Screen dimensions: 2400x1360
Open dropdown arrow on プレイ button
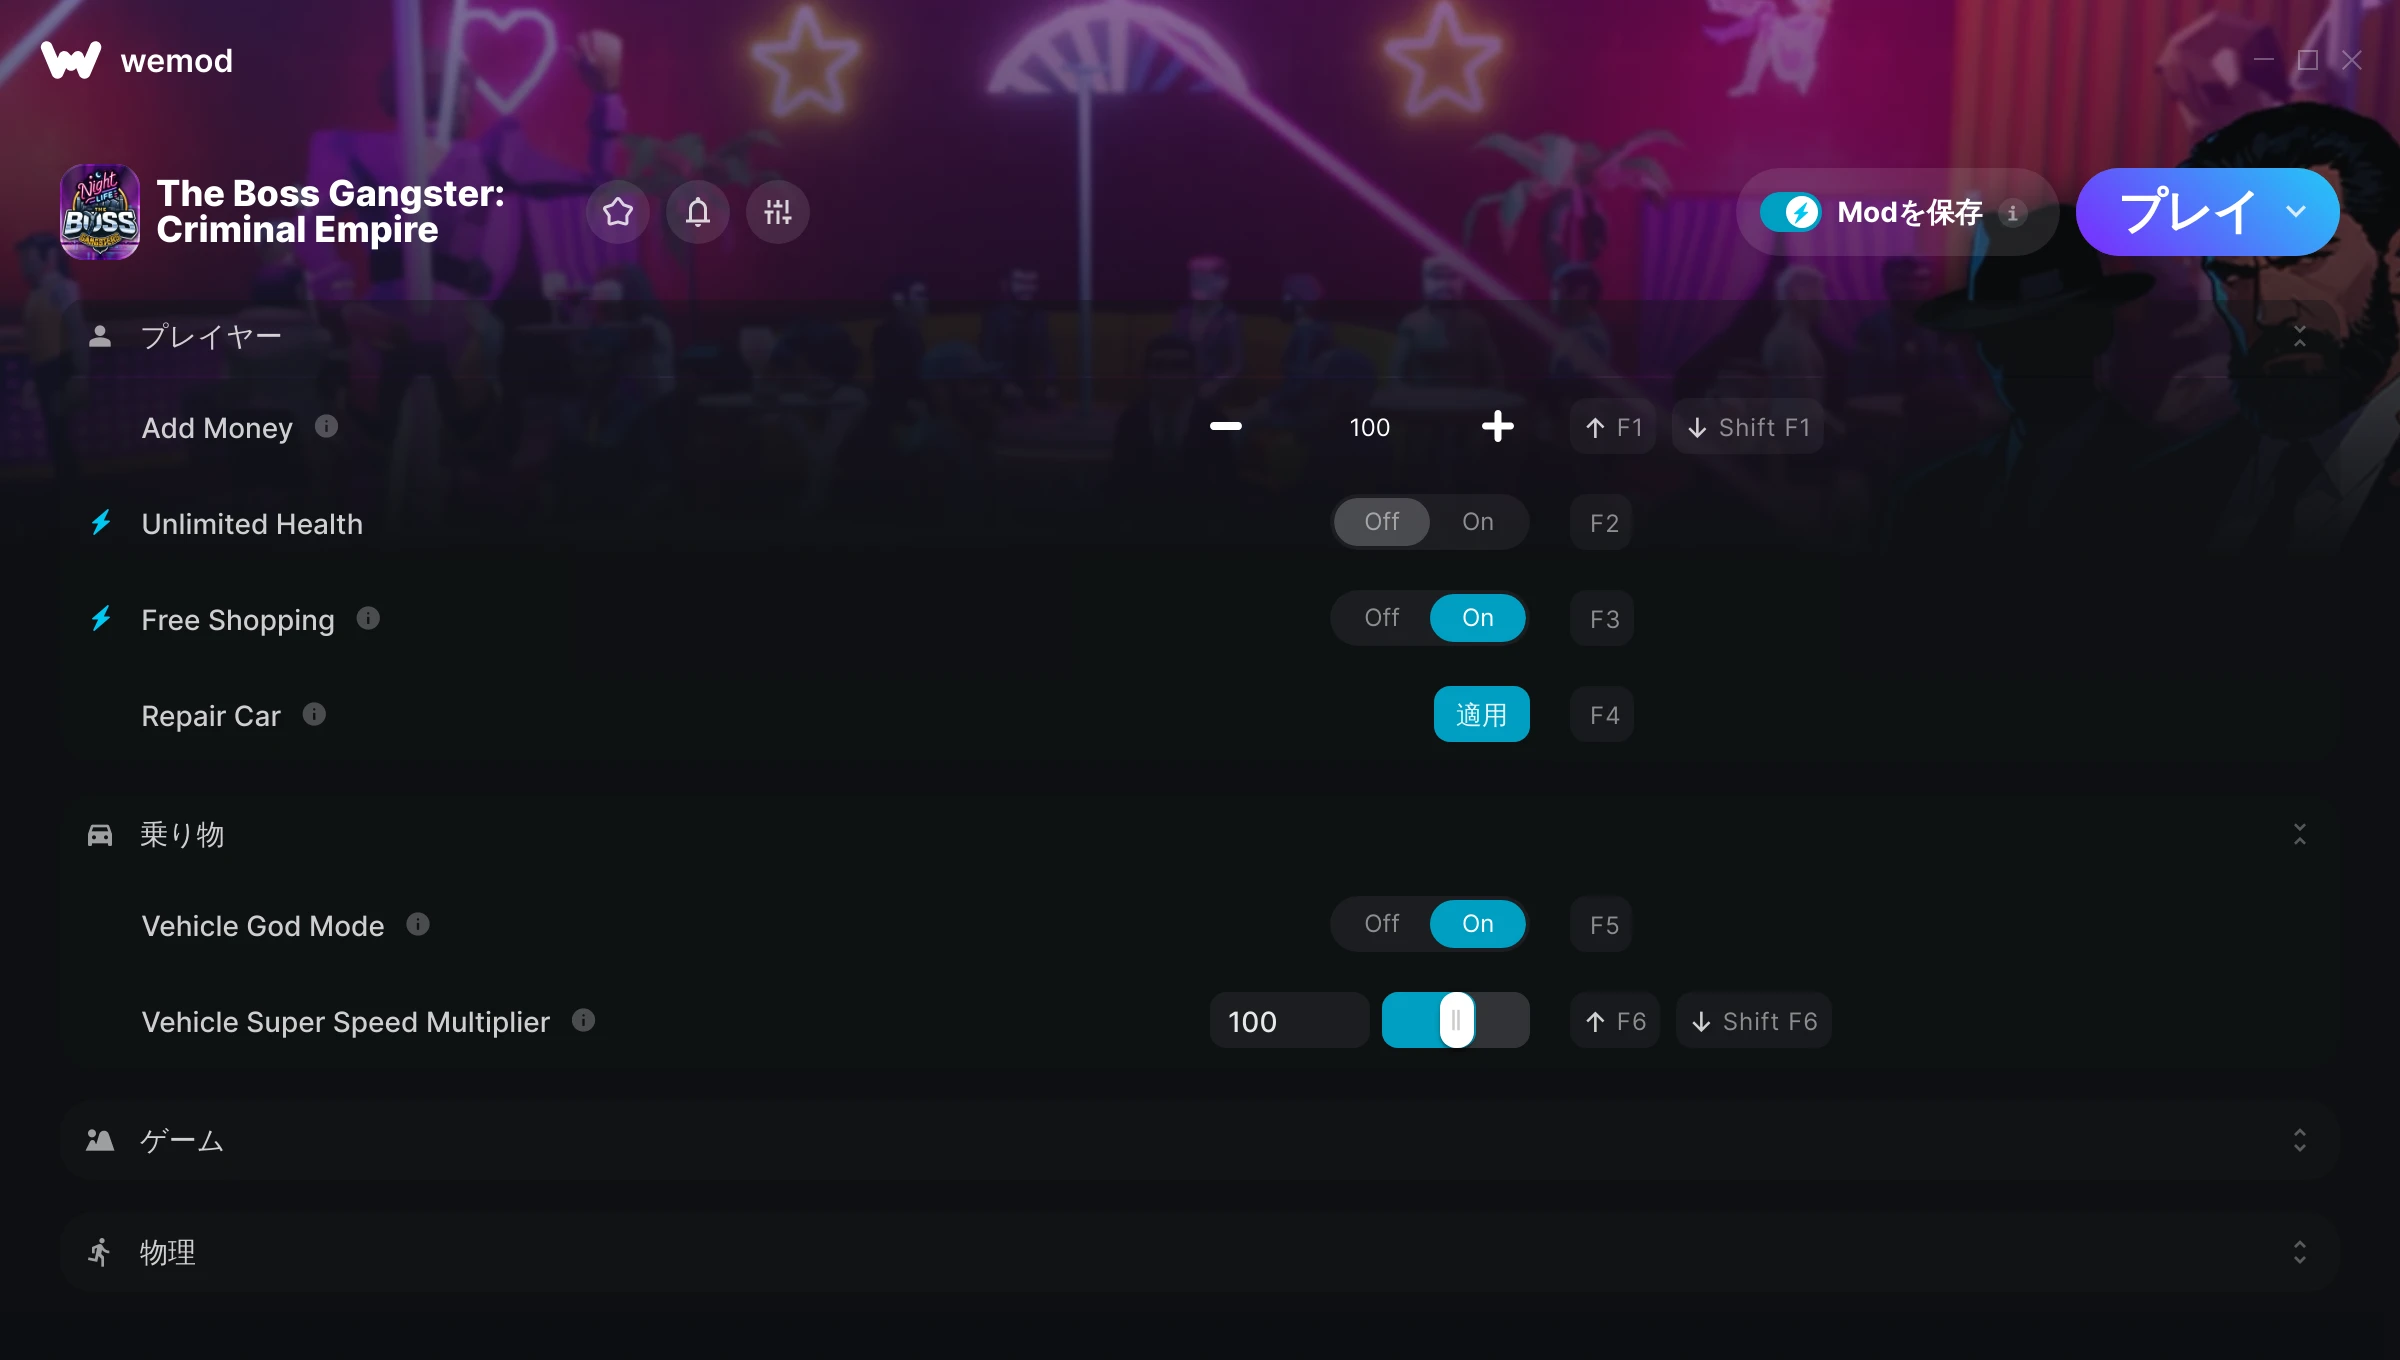2296,212
